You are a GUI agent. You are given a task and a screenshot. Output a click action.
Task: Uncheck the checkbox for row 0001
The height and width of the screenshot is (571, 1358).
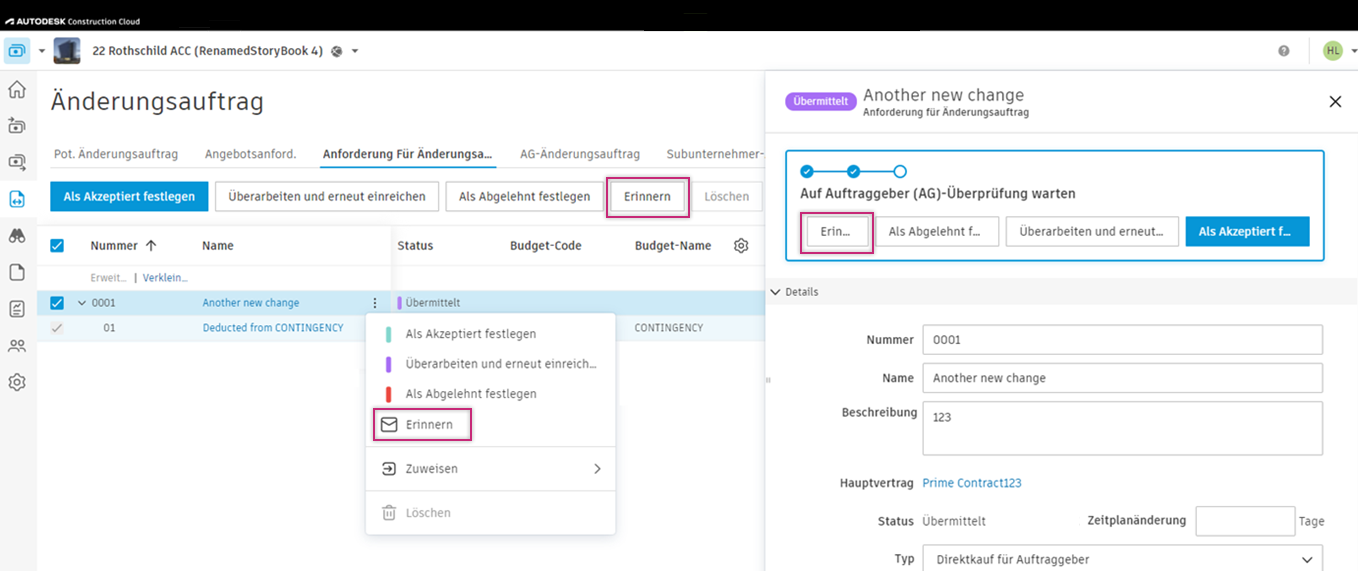click(57, 303)
